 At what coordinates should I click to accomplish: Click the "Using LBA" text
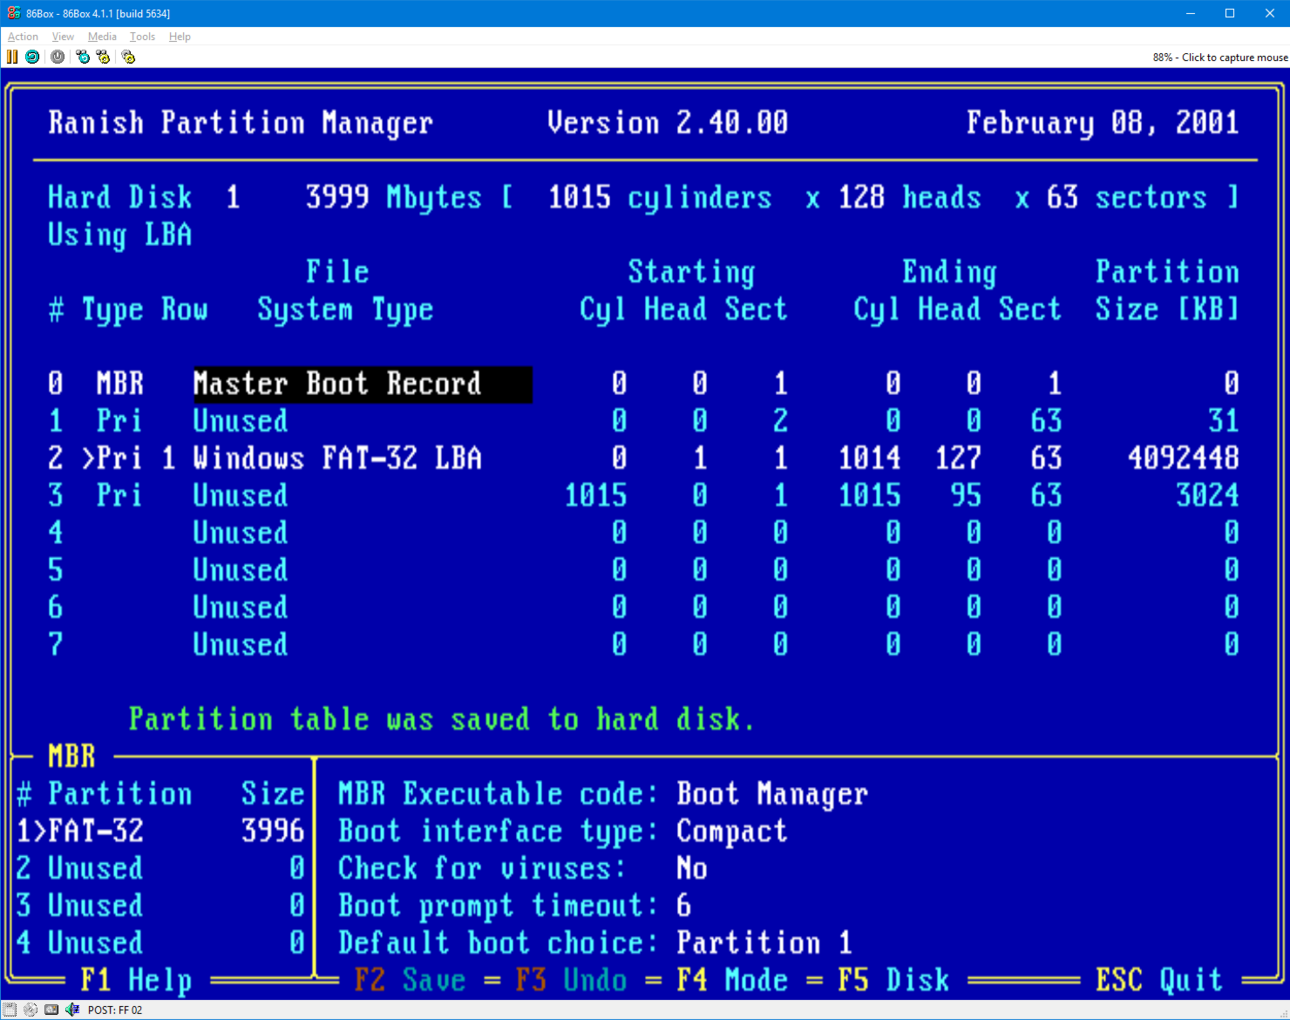[120, 235]
